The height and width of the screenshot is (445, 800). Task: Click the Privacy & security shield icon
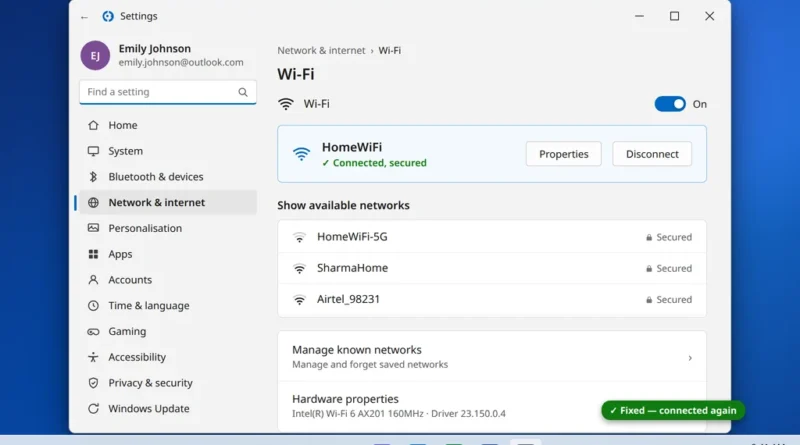[93, 383]
